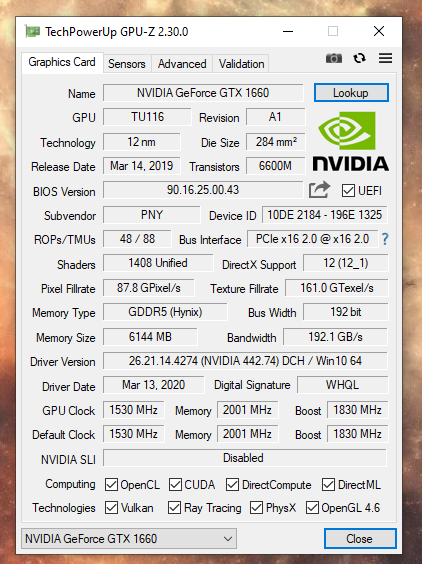Click the NVIDIA logo image

[350, 141]
